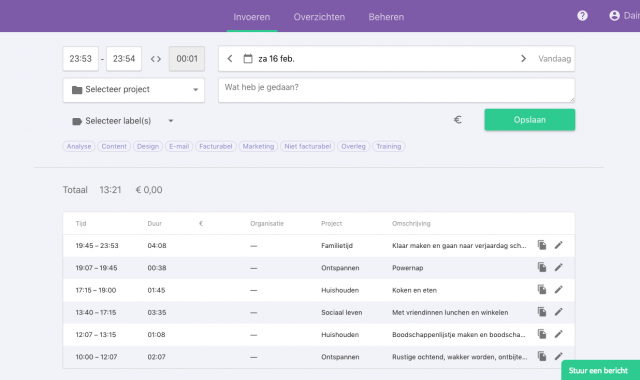Toggle the Training label chip

coord(389,147)
